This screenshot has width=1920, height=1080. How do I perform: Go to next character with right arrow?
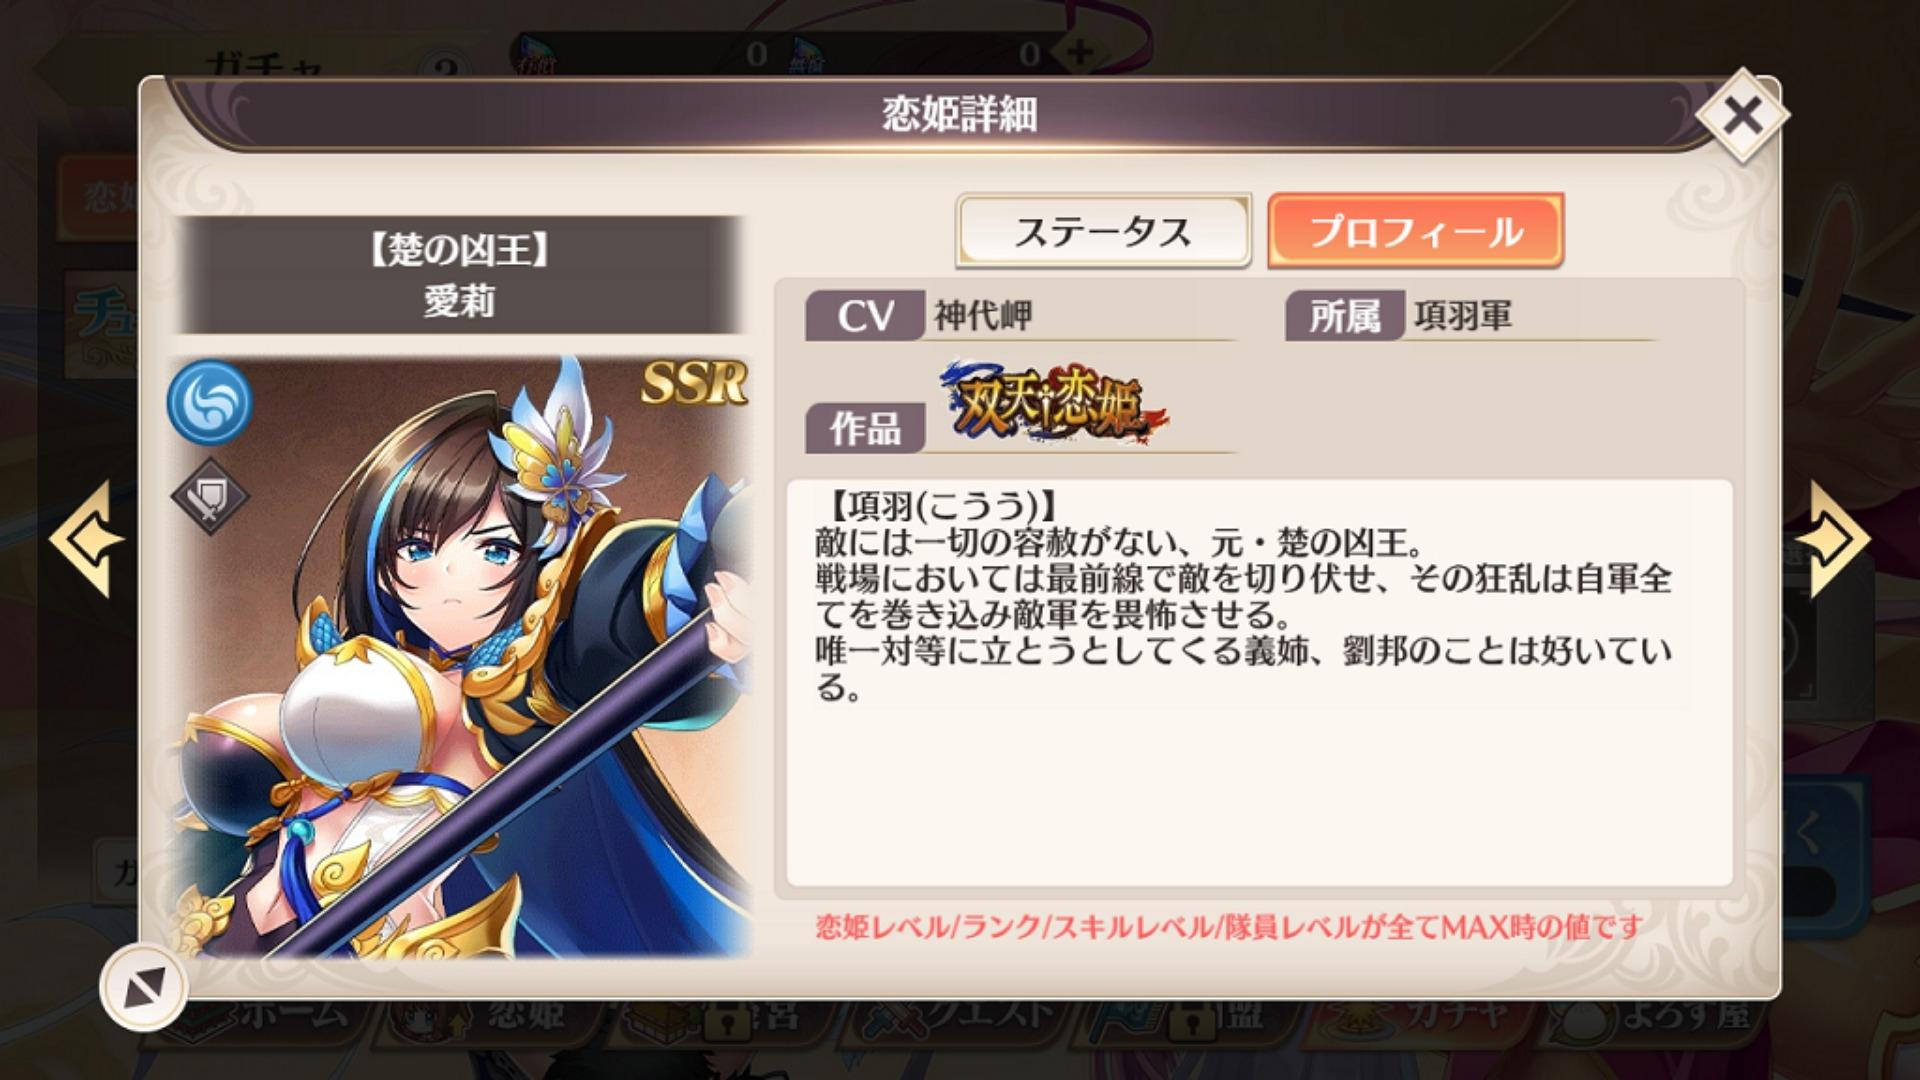click(x=1832, y=539)
